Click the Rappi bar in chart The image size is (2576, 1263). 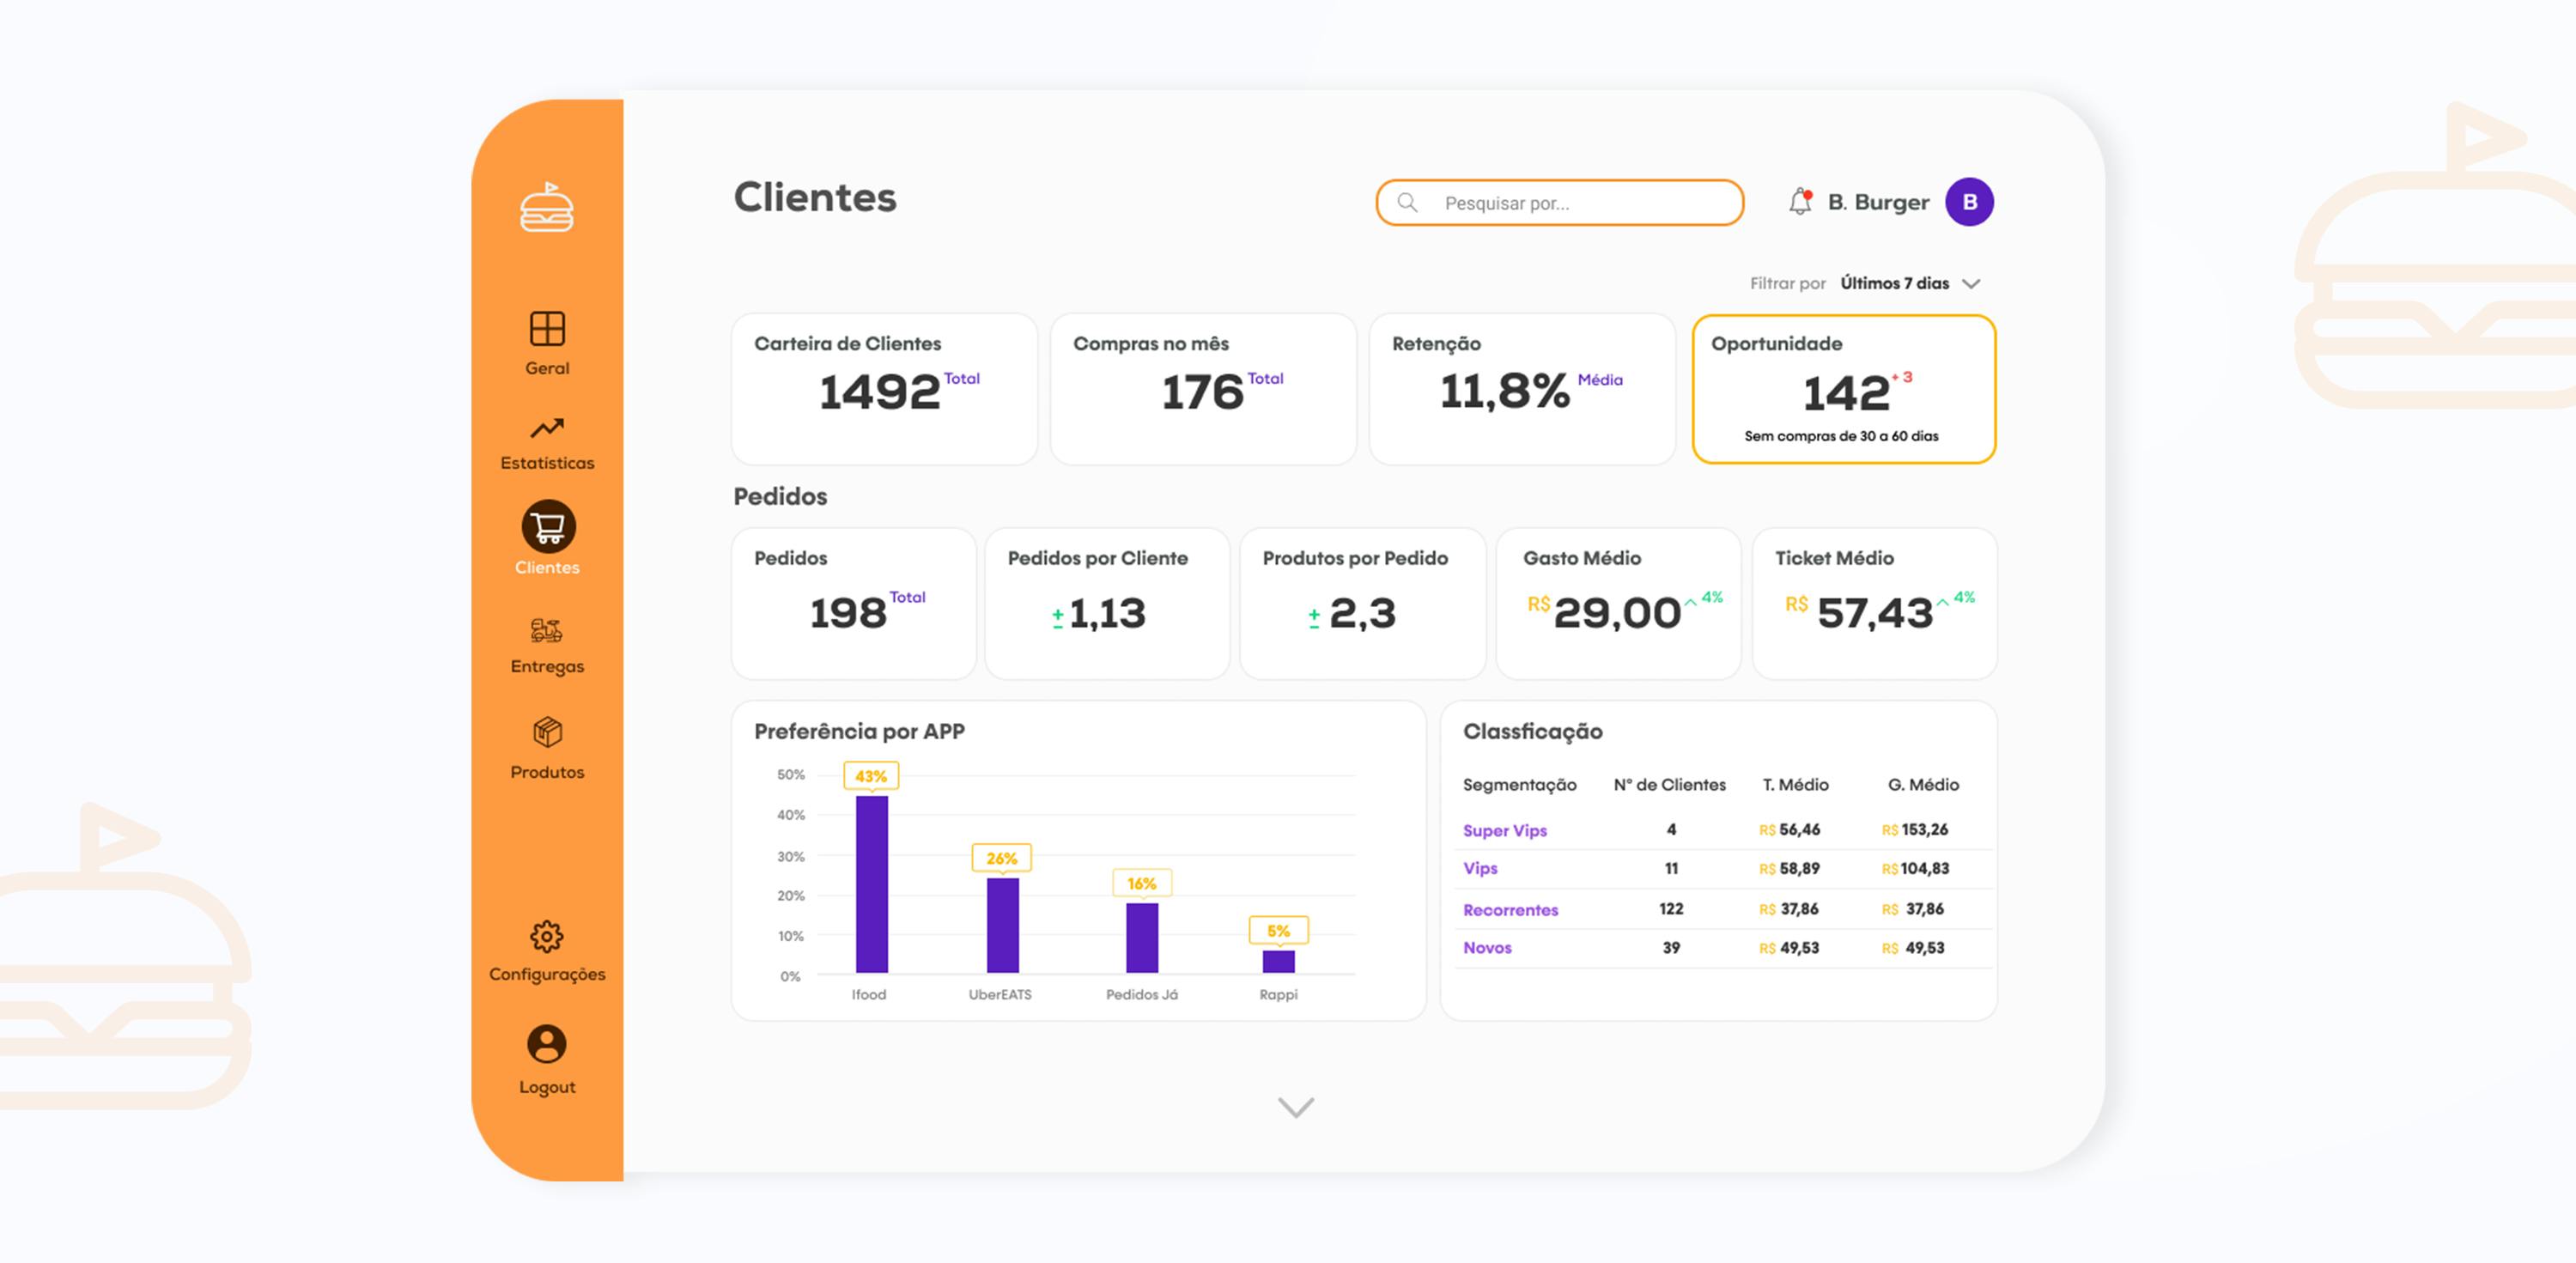pyautogui.click(x=1279, y=961)
